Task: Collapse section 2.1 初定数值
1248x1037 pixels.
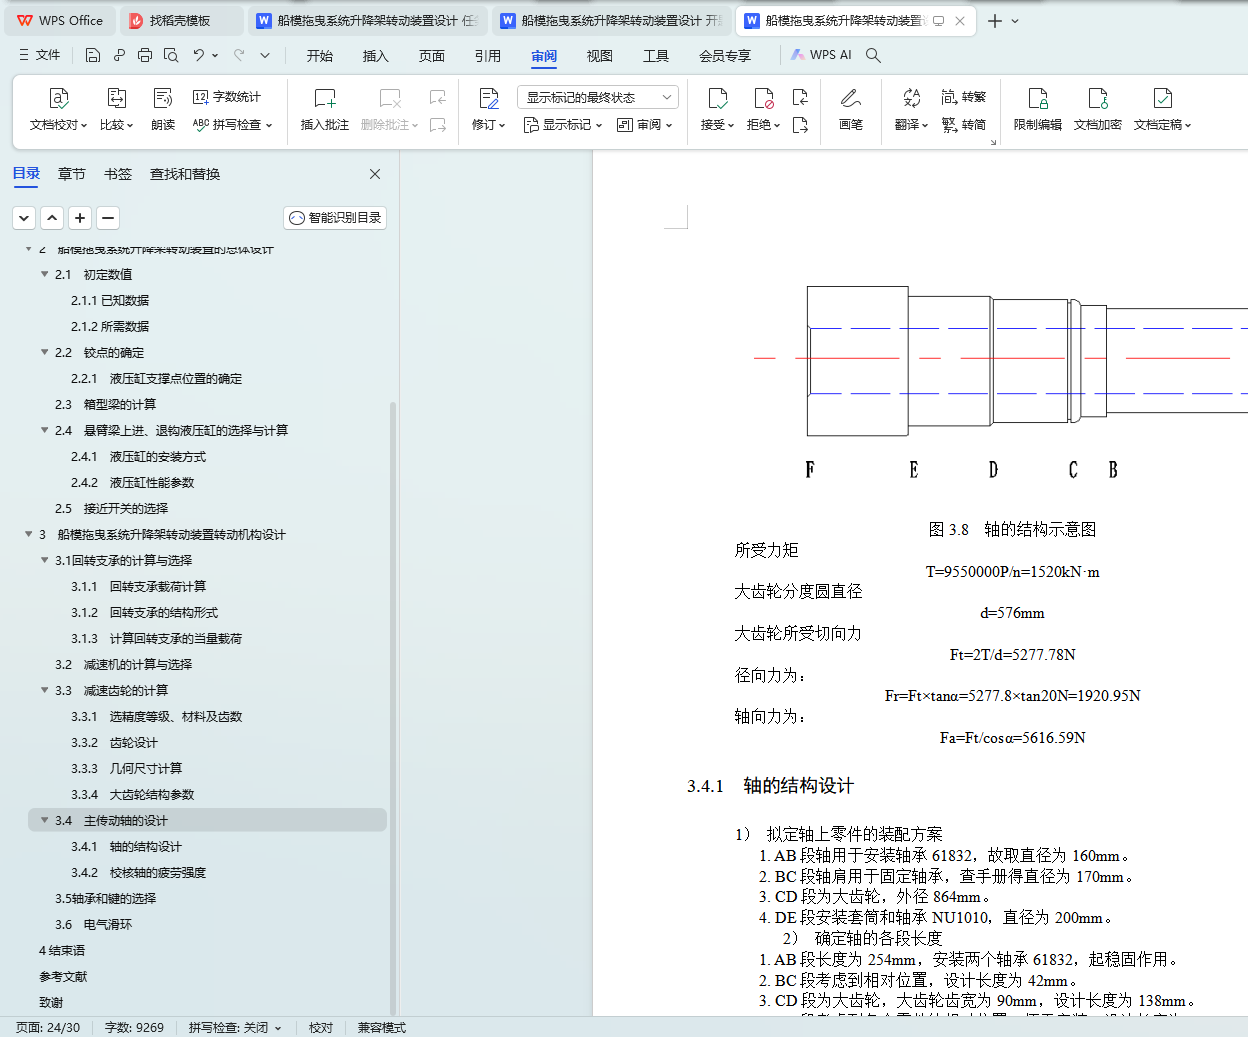Action: click(x=44, y=274)
